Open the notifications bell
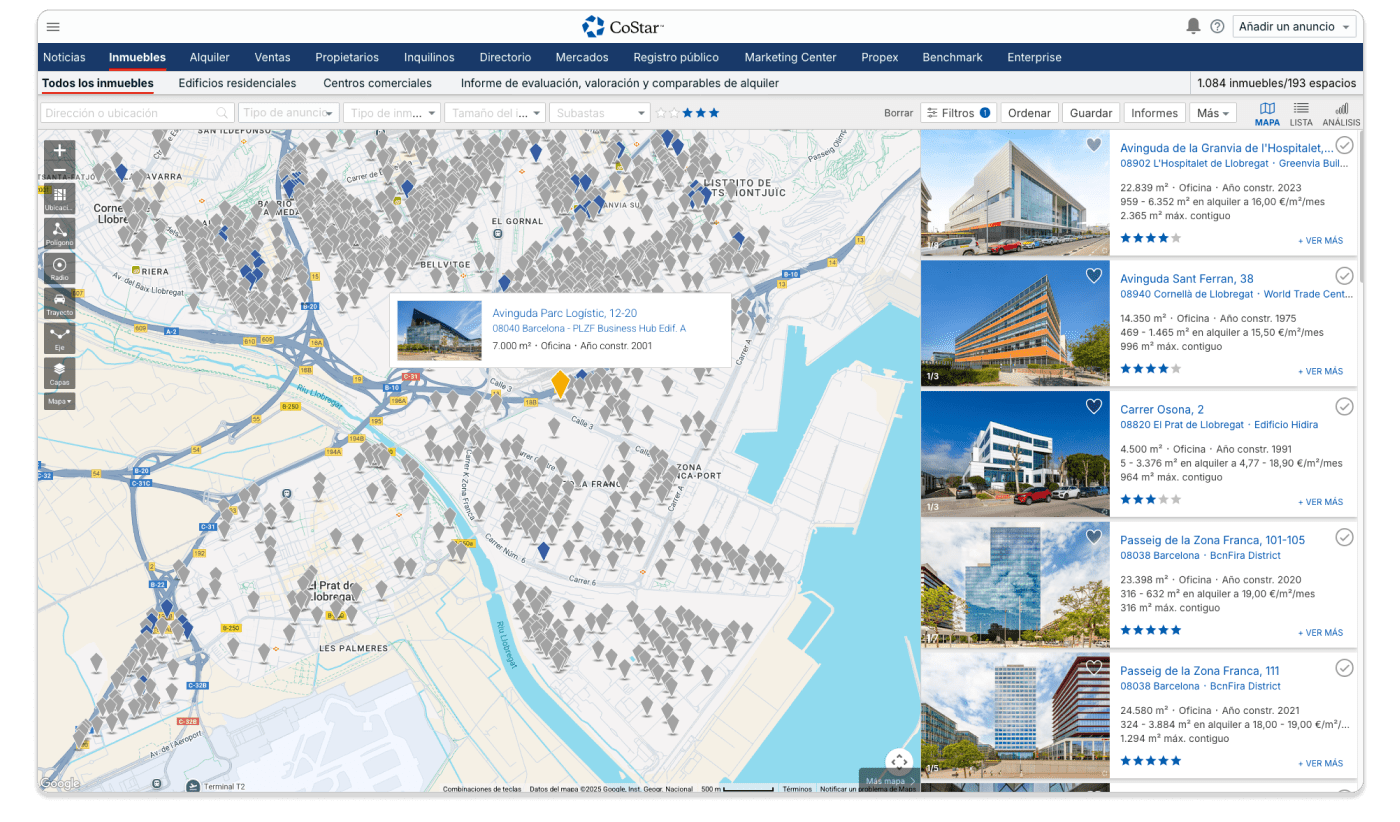 (1193, 27)
